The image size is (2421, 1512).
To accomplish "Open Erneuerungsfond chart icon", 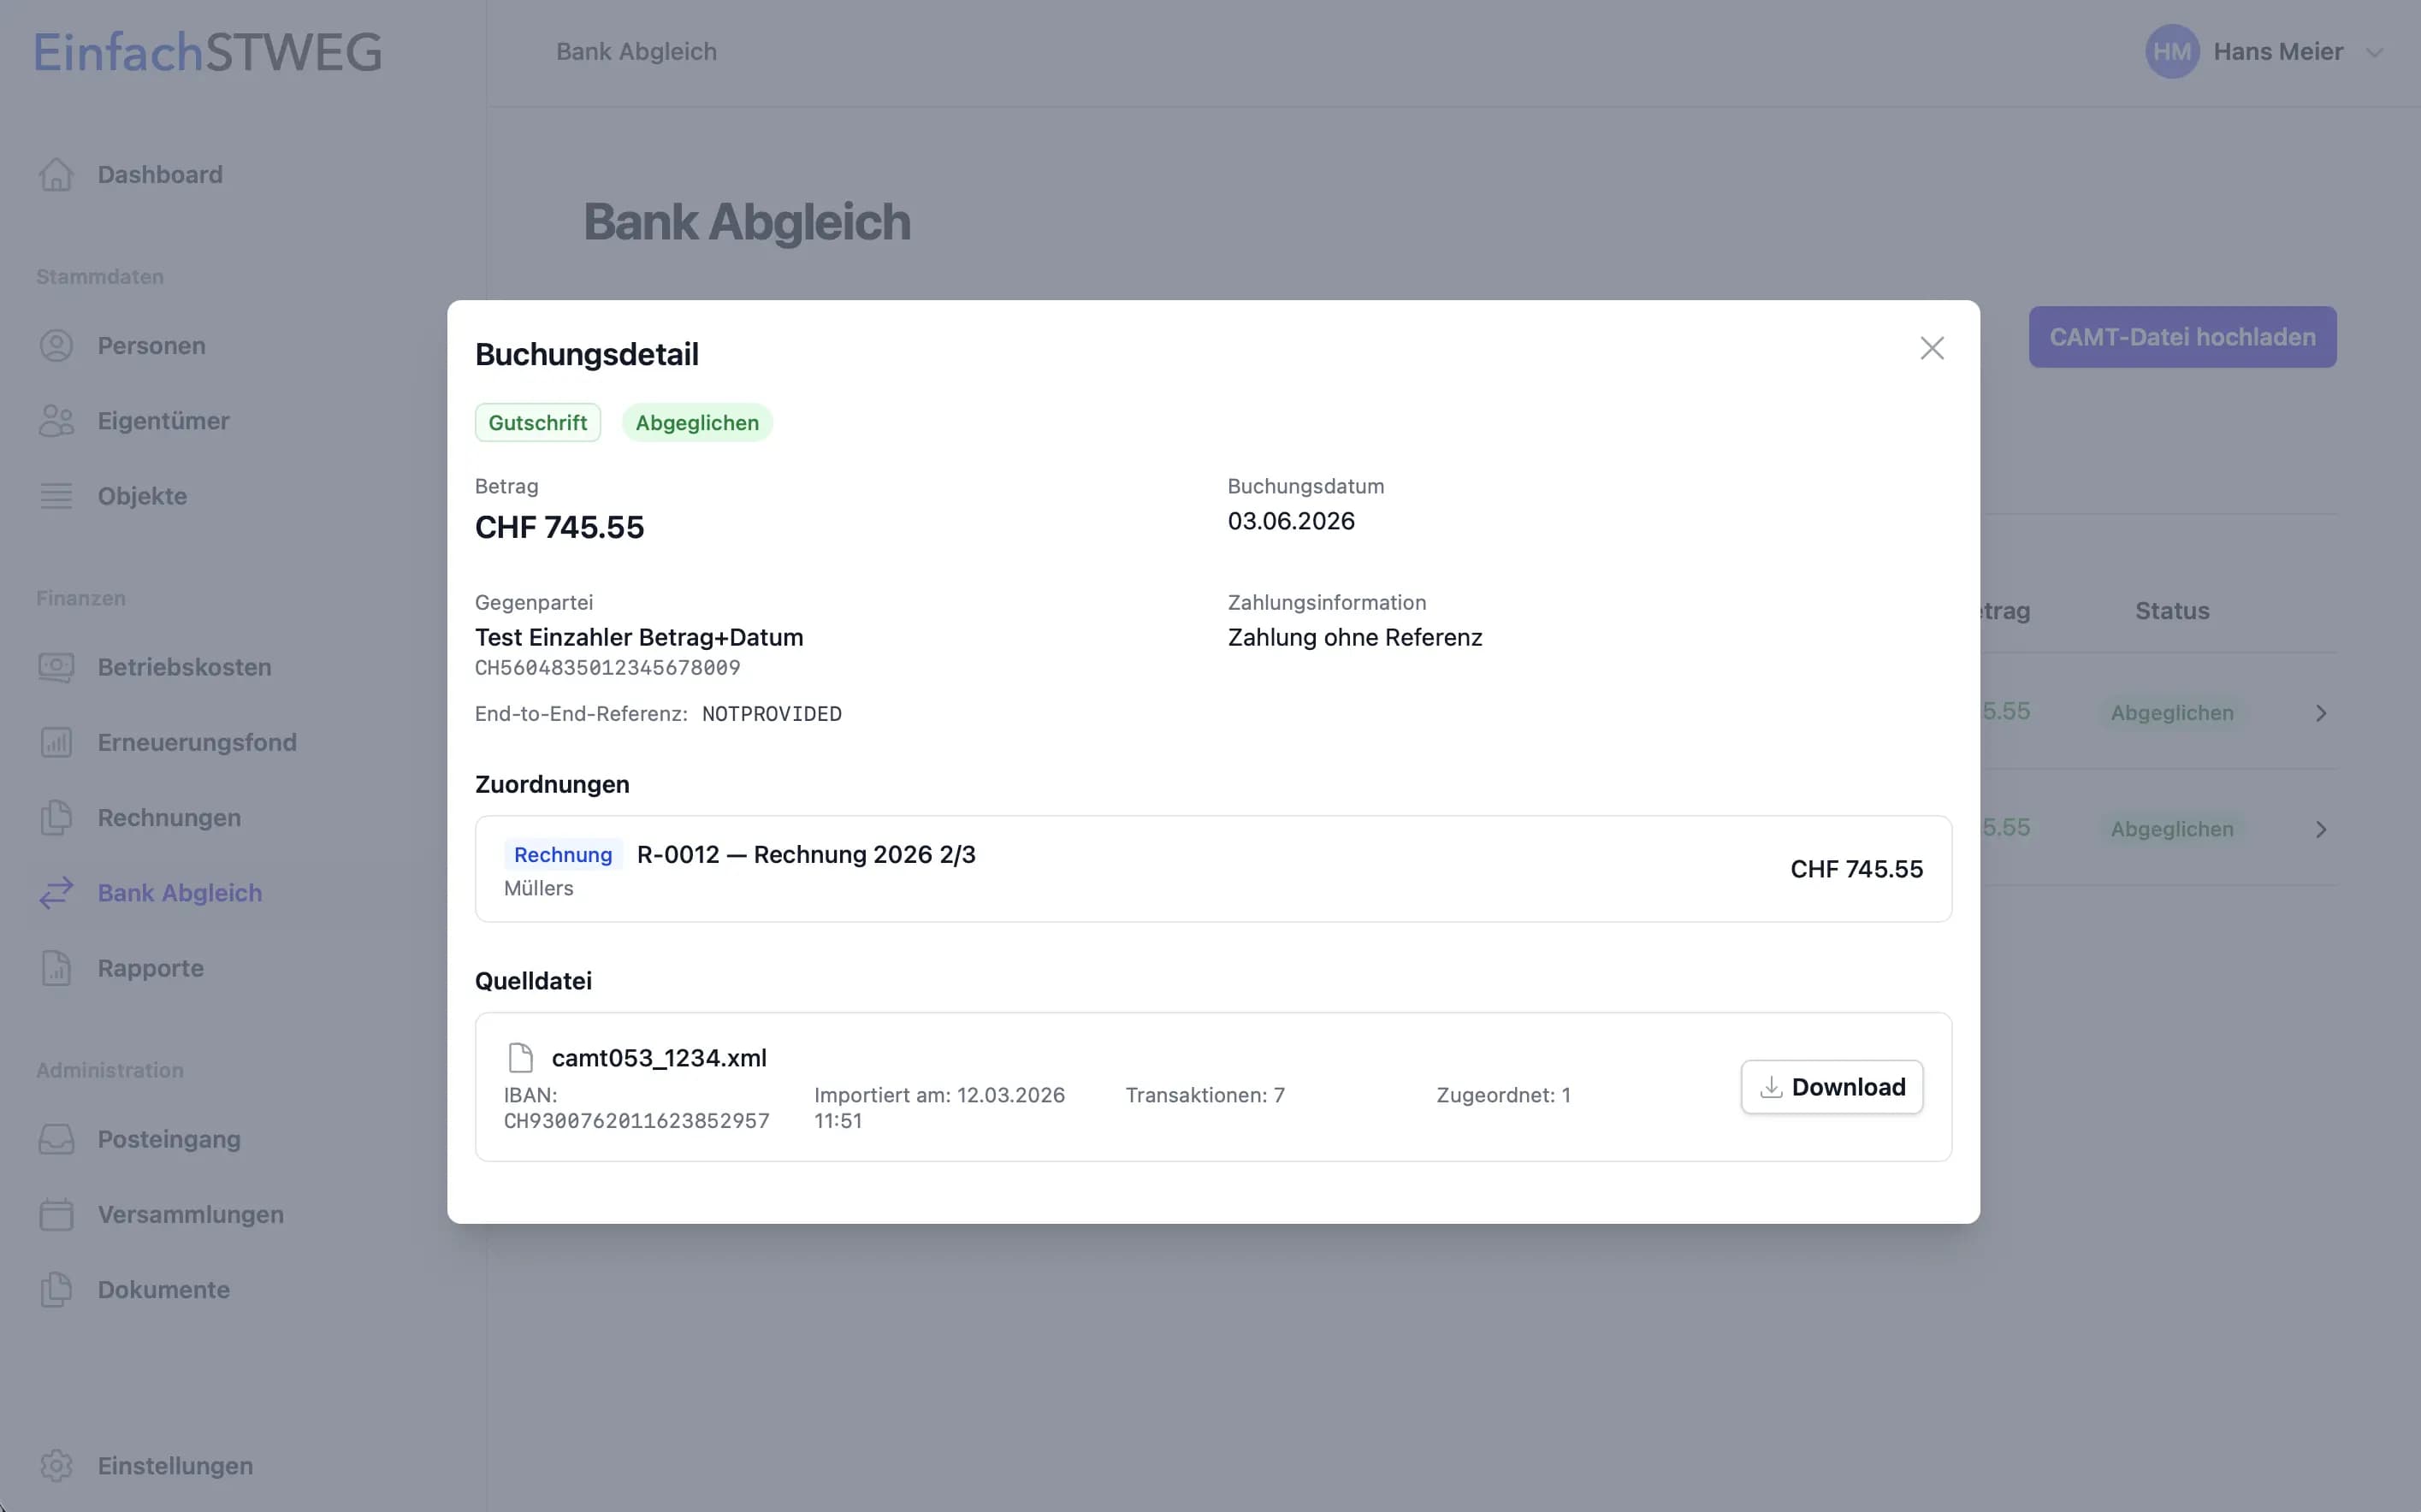I will tap(57, 741).
